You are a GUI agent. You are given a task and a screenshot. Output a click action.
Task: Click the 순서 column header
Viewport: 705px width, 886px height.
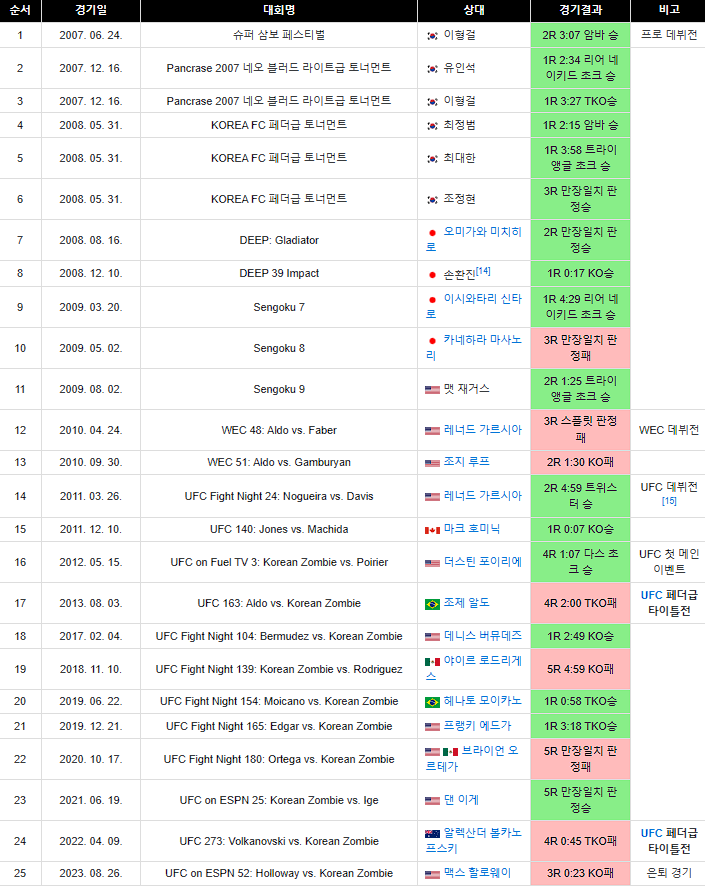click(x=20, y=10)
